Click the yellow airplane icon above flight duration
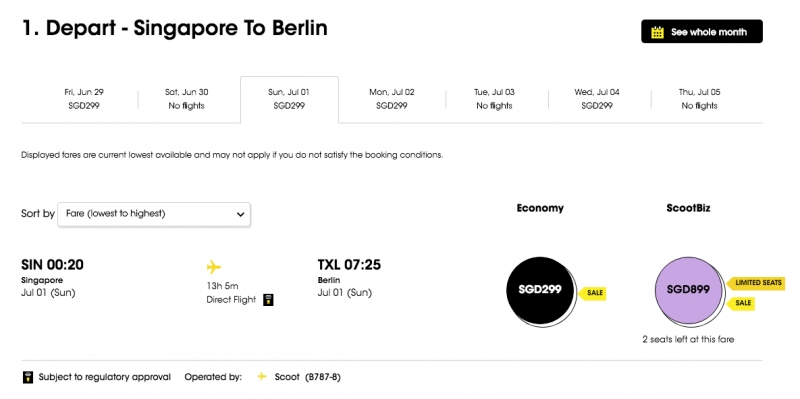 214,267
